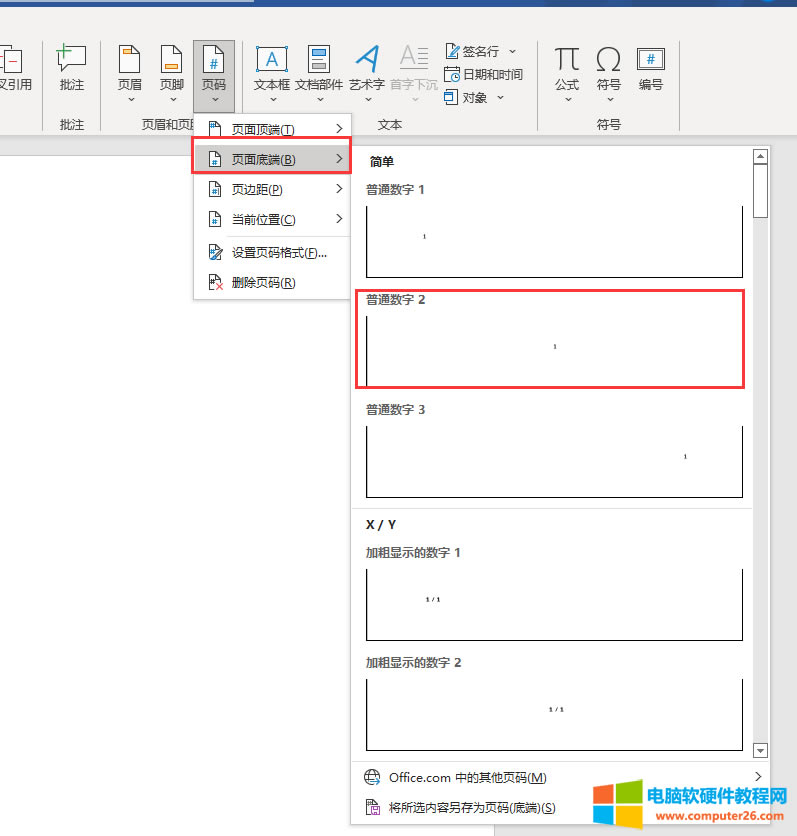
Task: Open the 签名行 dropdown arrow
Action: [x=513, y=51]
